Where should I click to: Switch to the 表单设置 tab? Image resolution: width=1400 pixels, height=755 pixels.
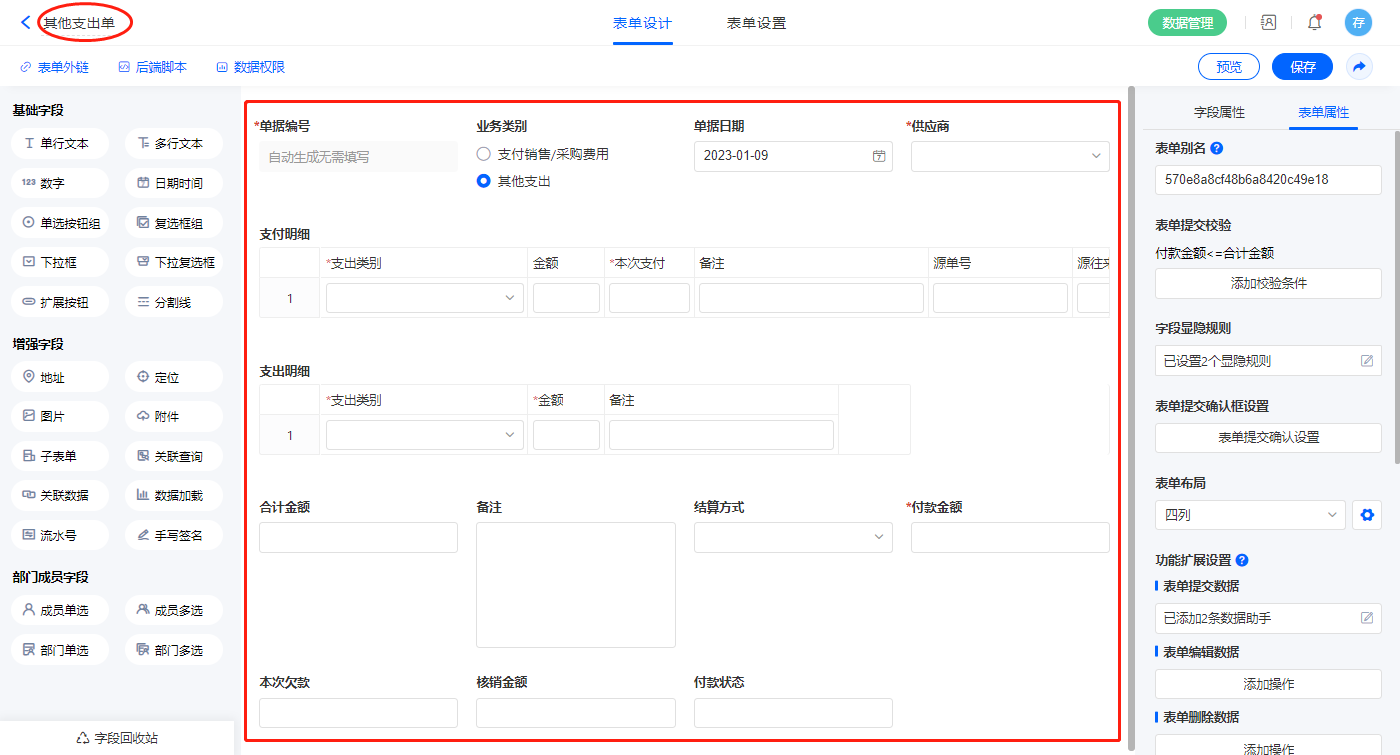pos(756,23)
